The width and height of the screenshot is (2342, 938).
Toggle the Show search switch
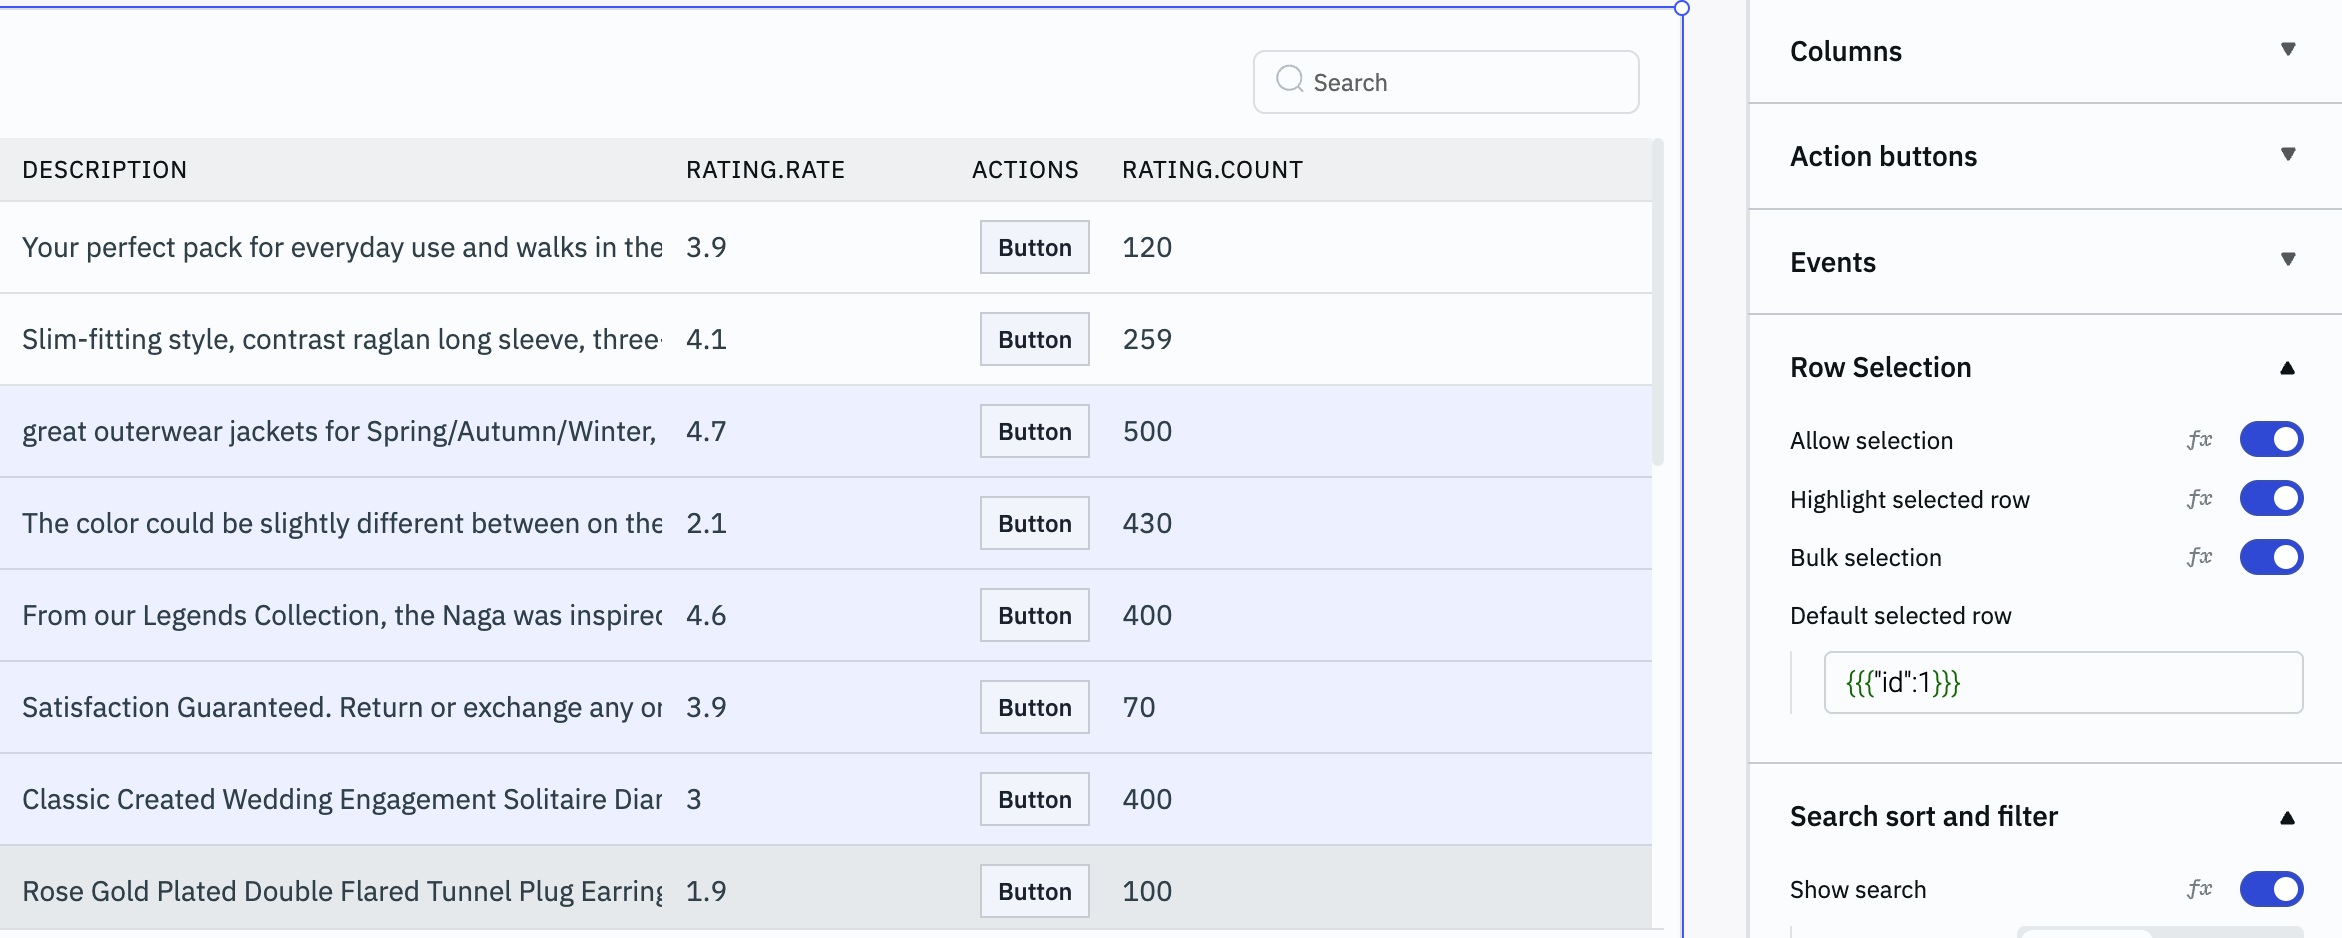point(2271,889)
